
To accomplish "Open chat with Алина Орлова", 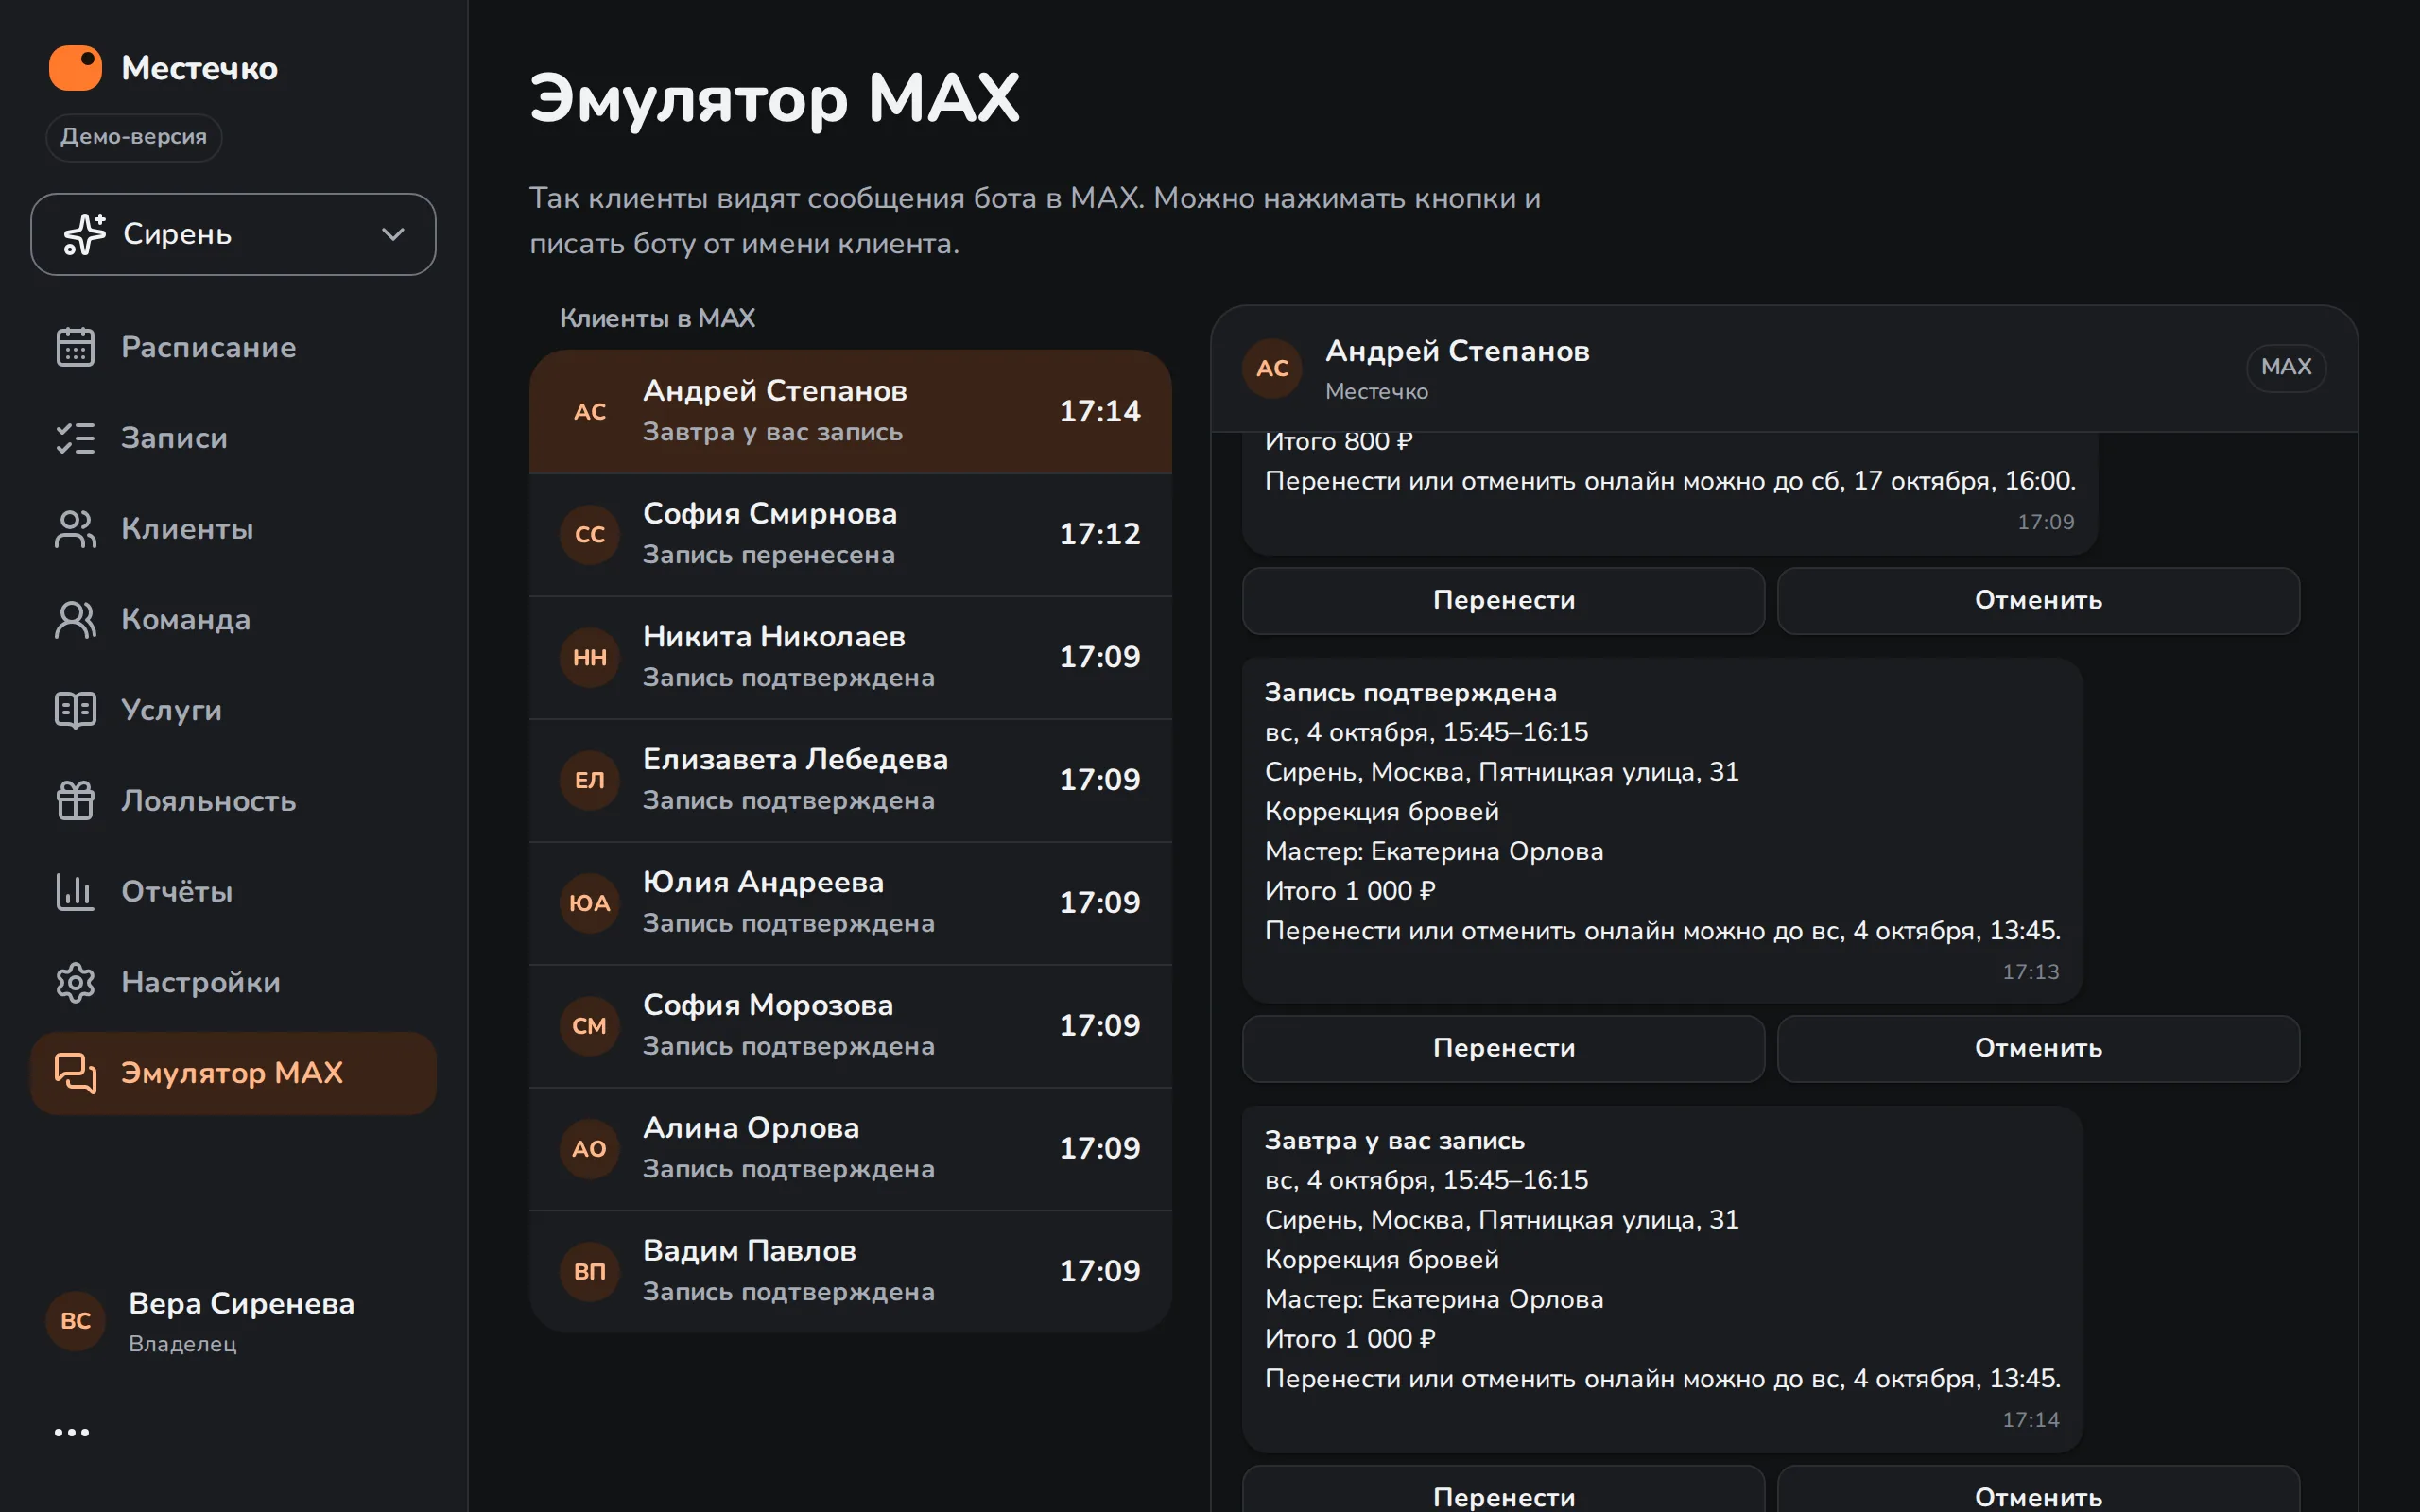I will point(850,1148).
